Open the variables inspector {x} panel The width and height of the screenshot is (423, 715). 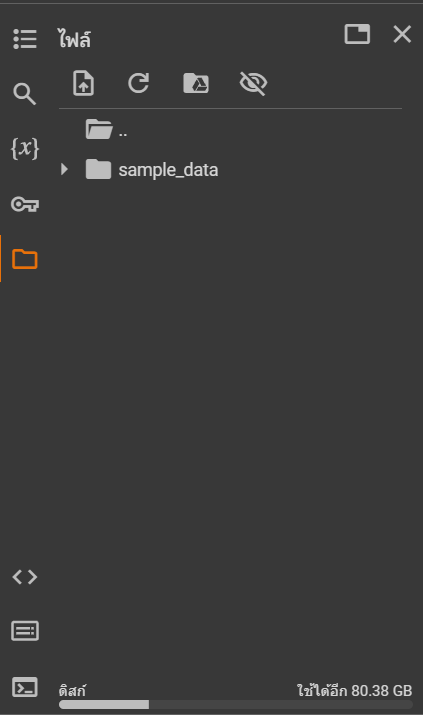pyautogui.click(x=25, y=149)
